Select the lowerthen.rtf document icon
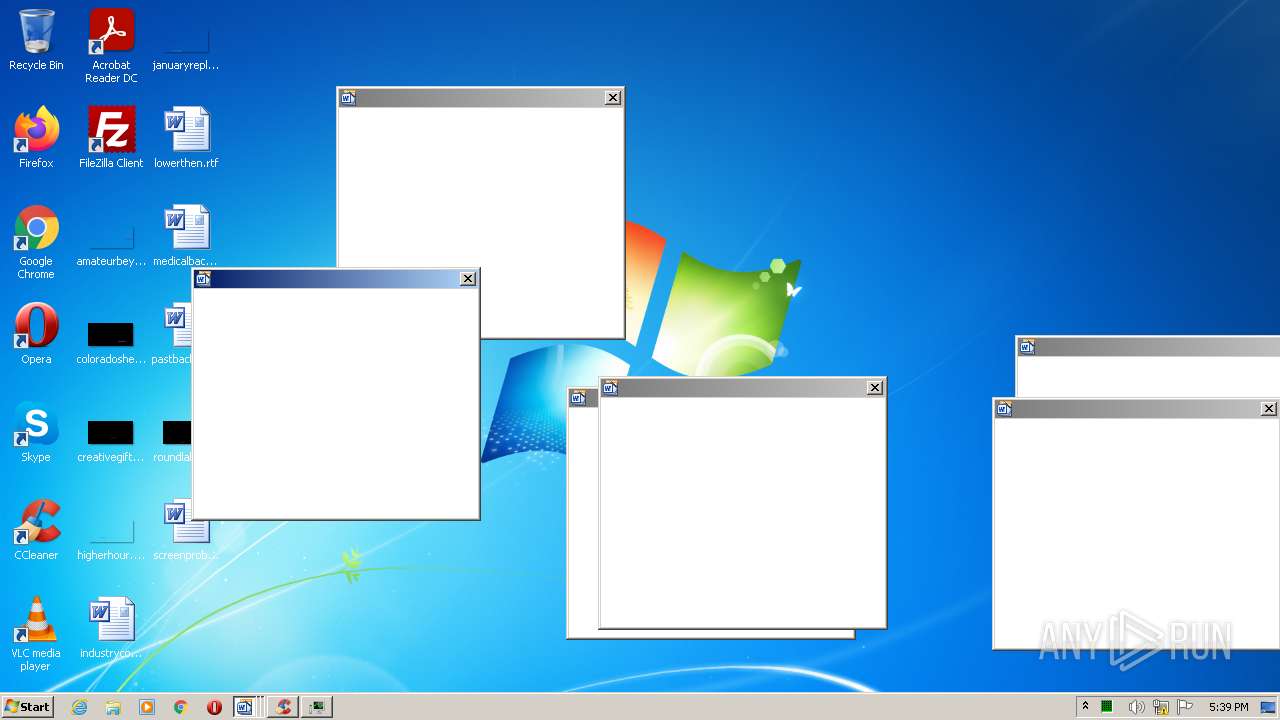 pyautogui.click(x=186, y=138)
